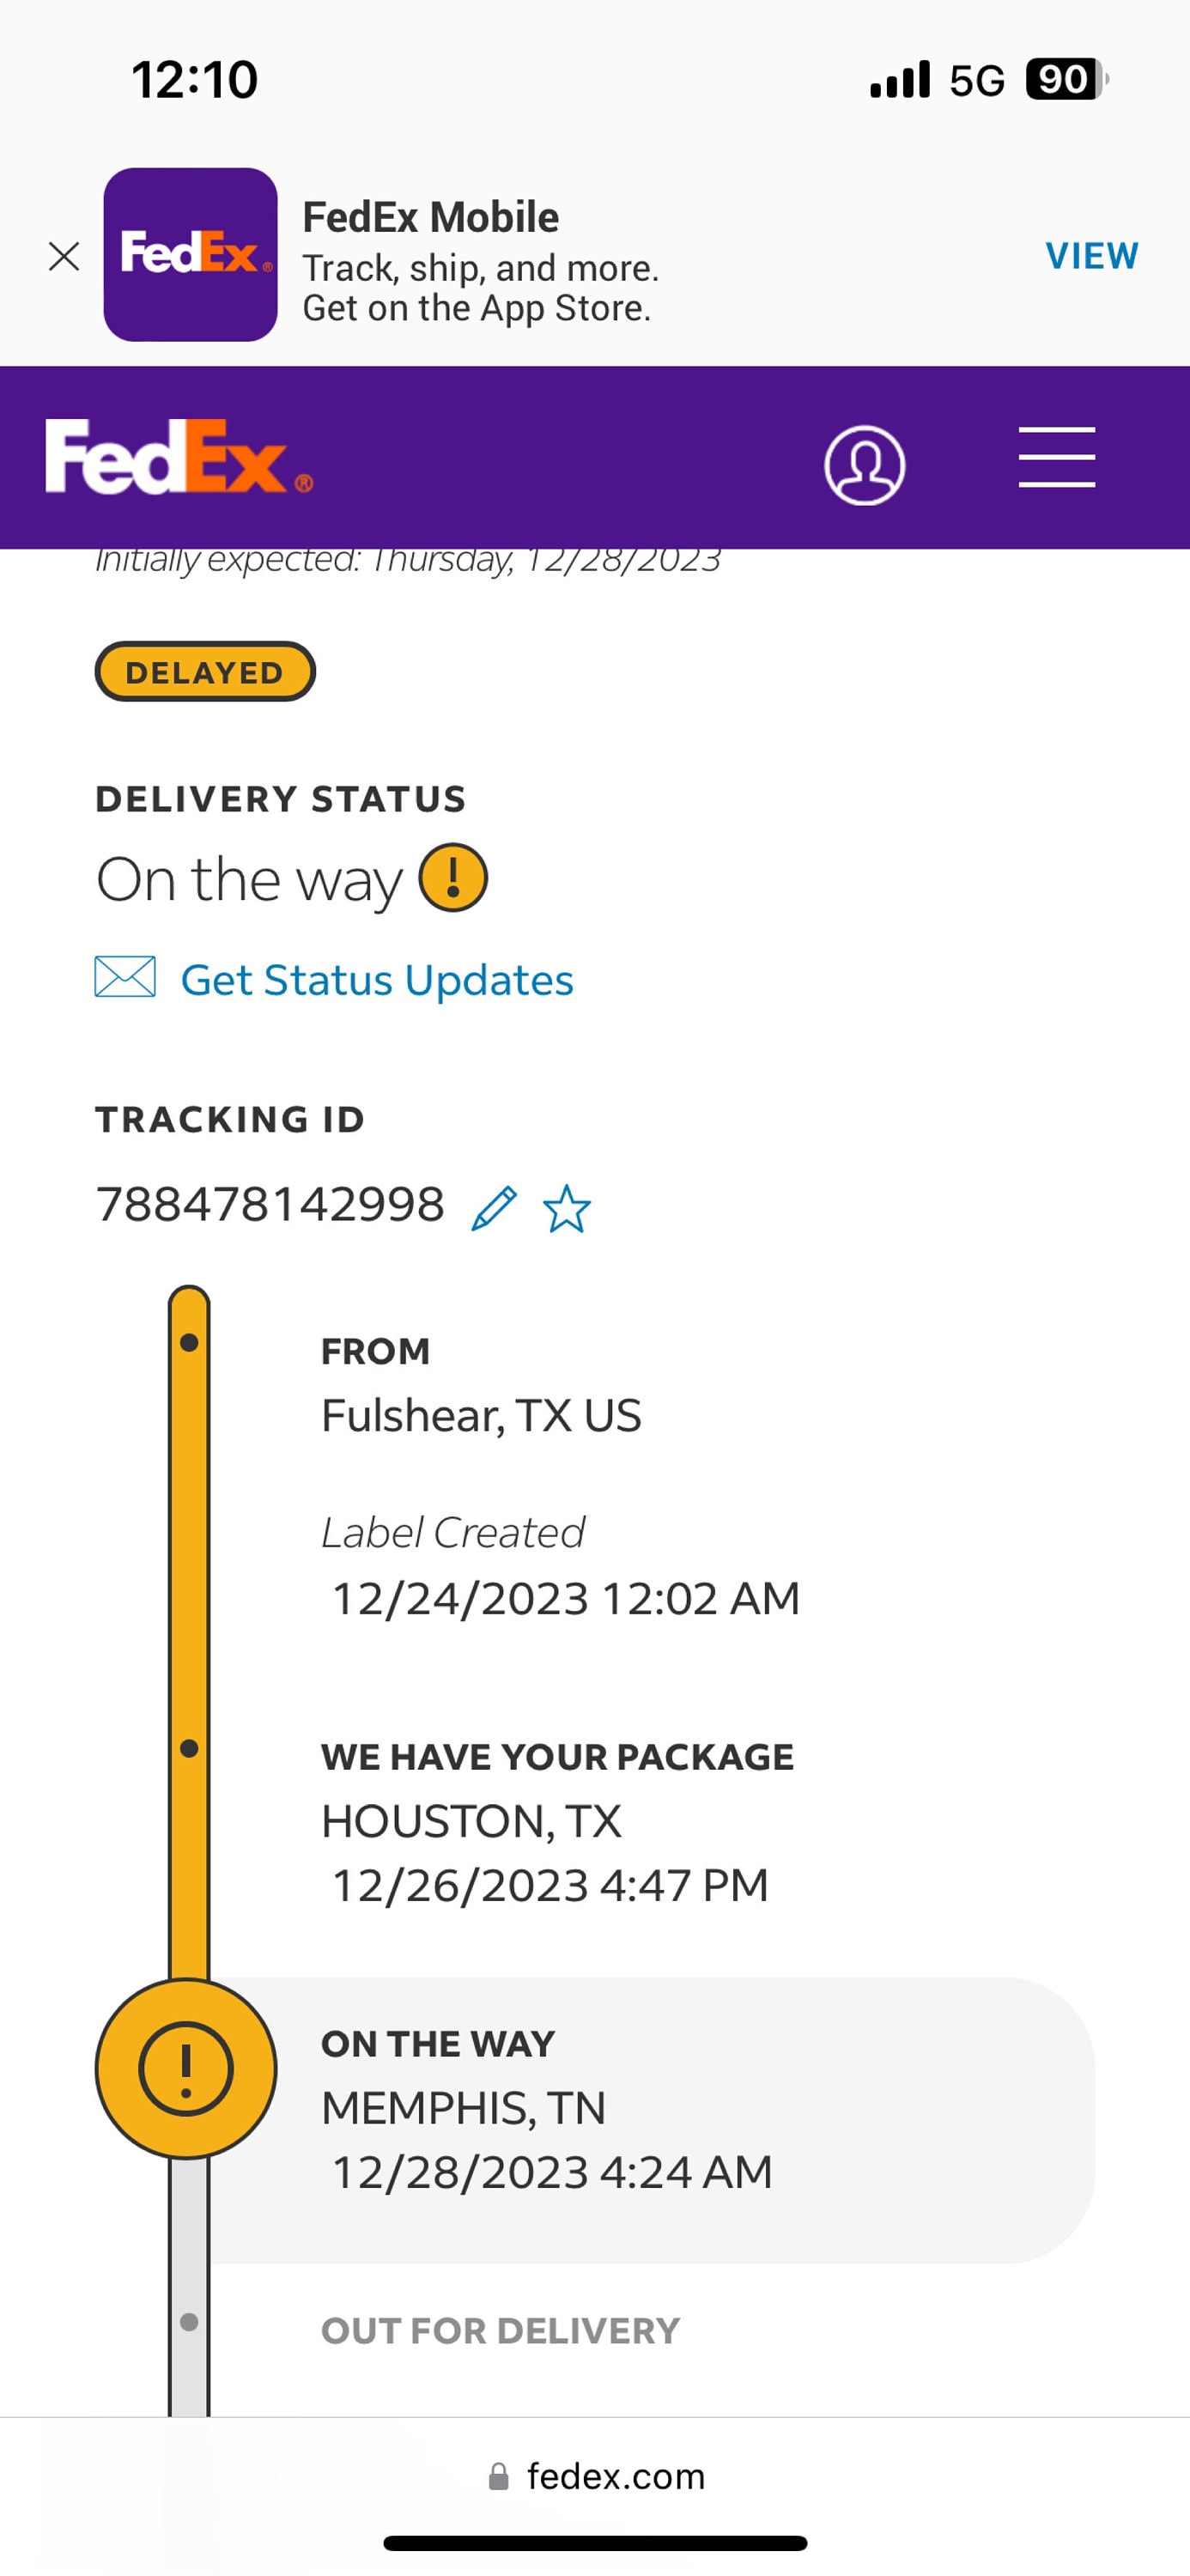Tap the FedEx logo in header
The width and height of the screenshot is (1190, 2576).
179,457
